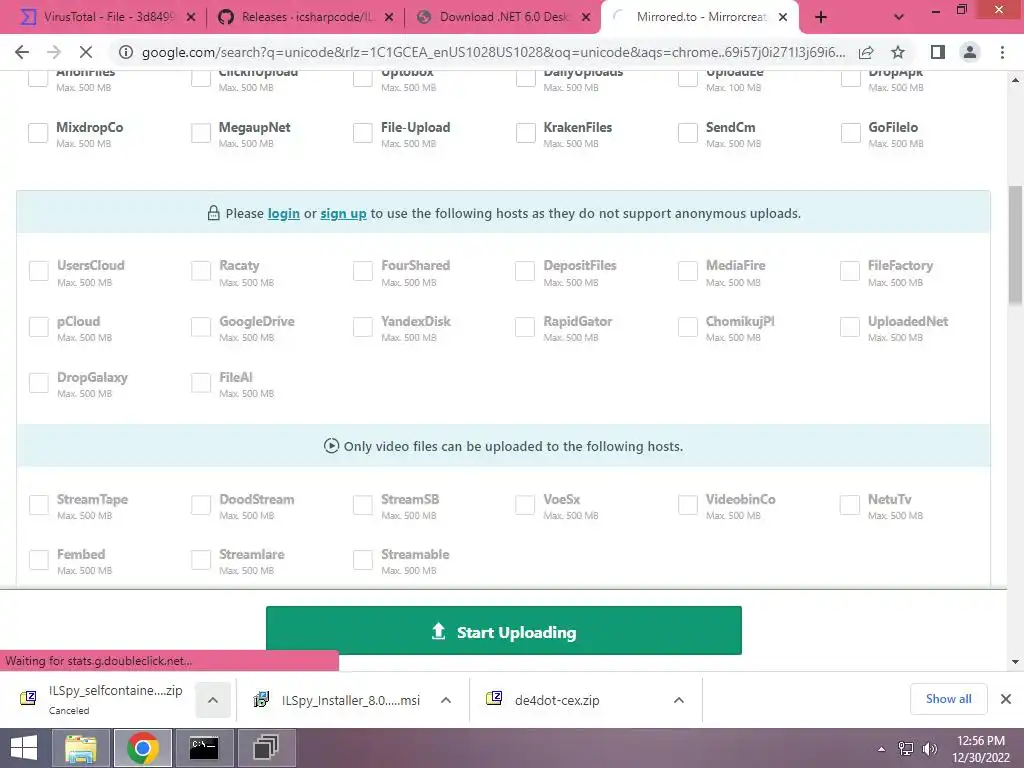
Task: Tick the StreamTape checkbox
Action: pos(39,505)
